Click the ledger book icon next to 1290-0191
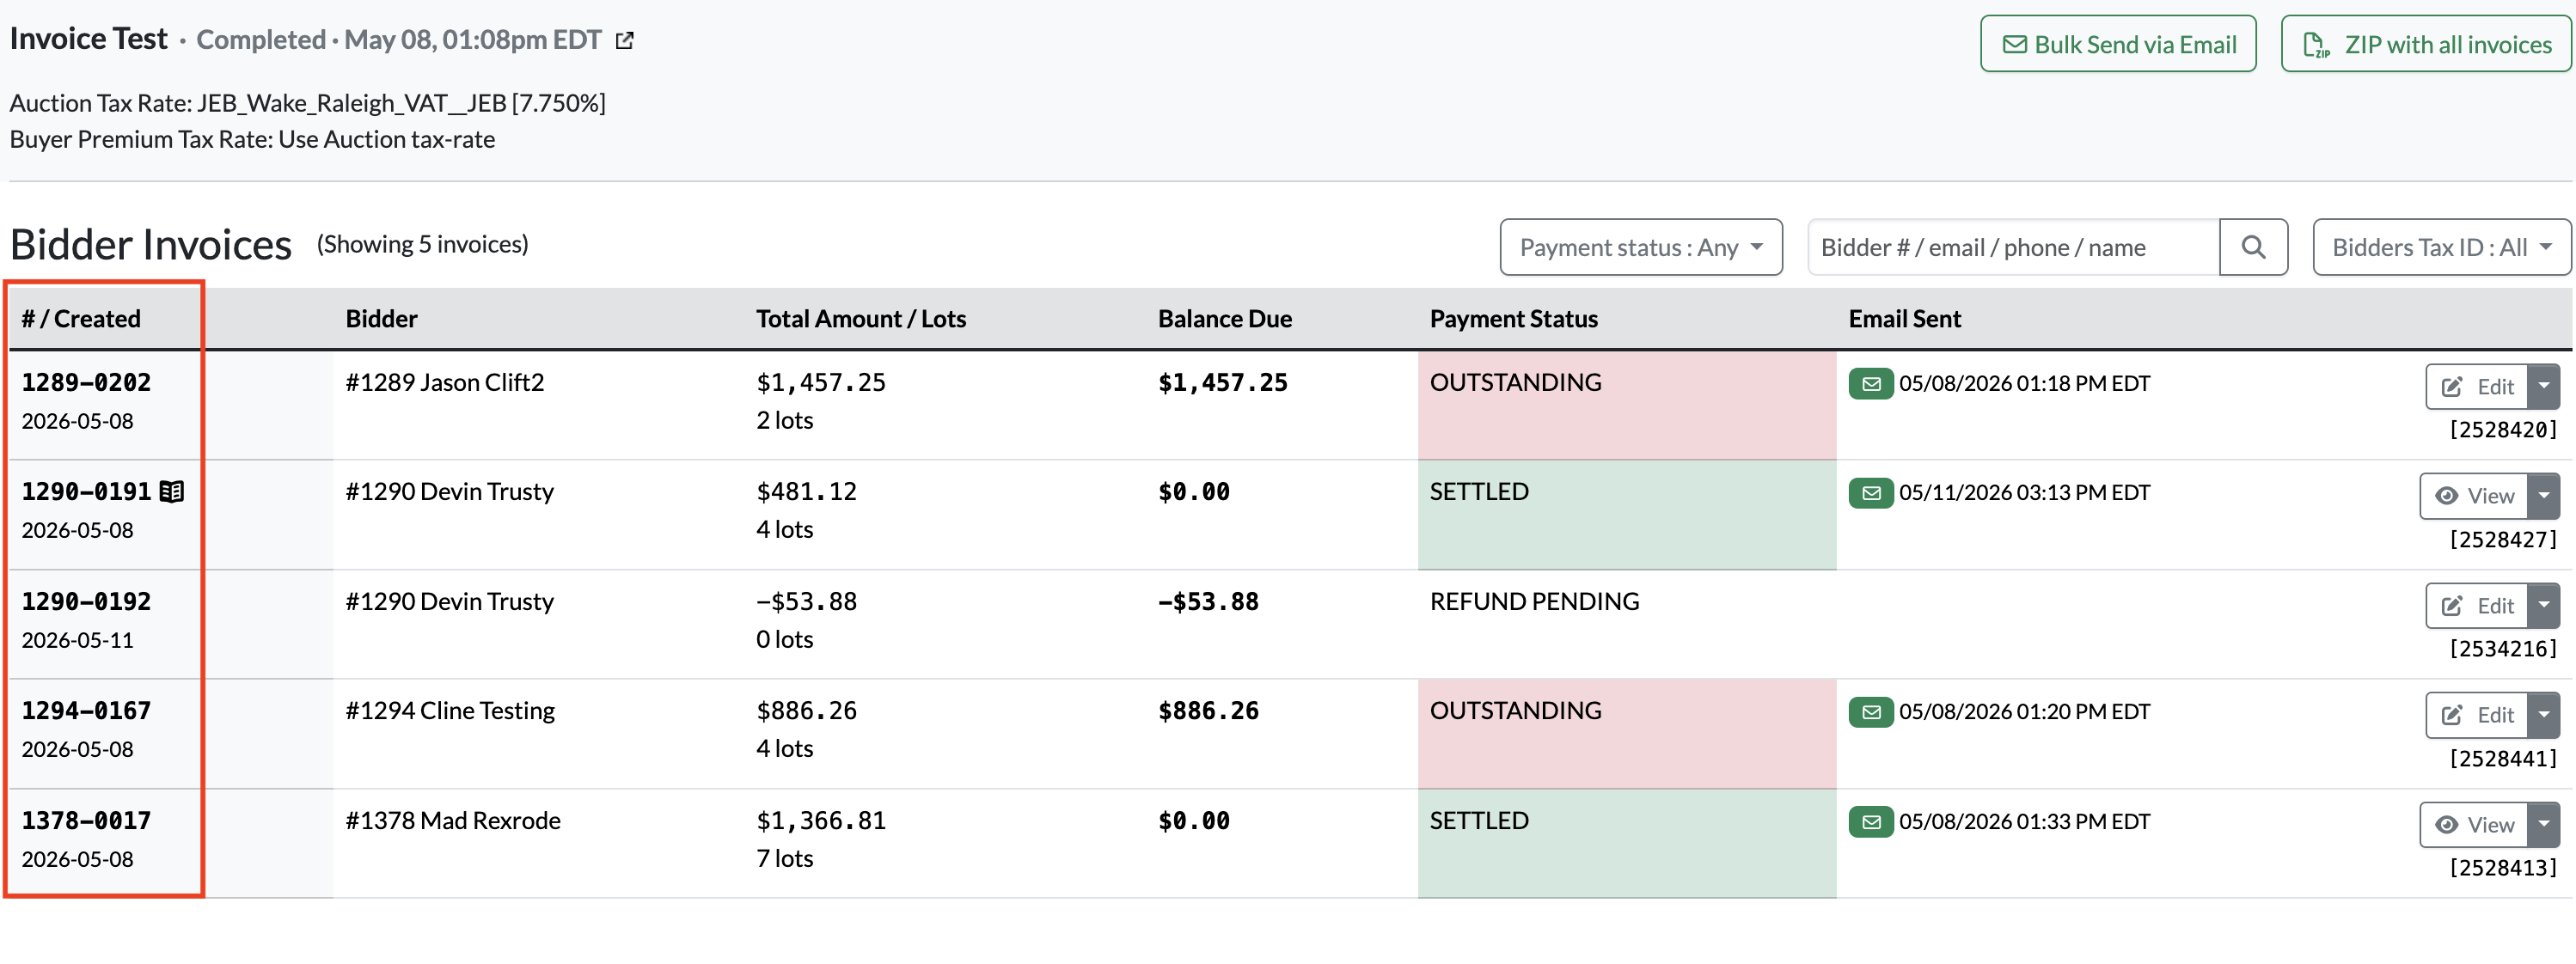2576x964 pixels. click(x=172, y=492)
